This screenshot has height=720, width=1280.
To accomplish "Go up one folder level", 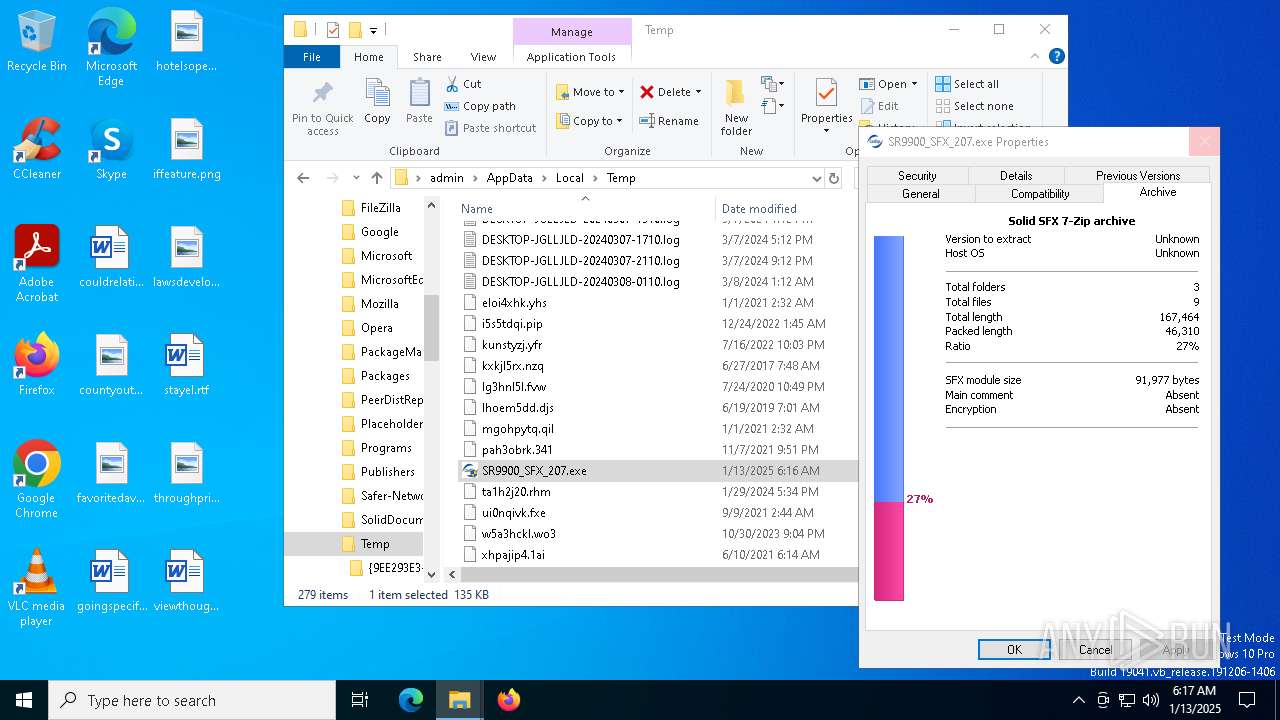I will (376, 178).
